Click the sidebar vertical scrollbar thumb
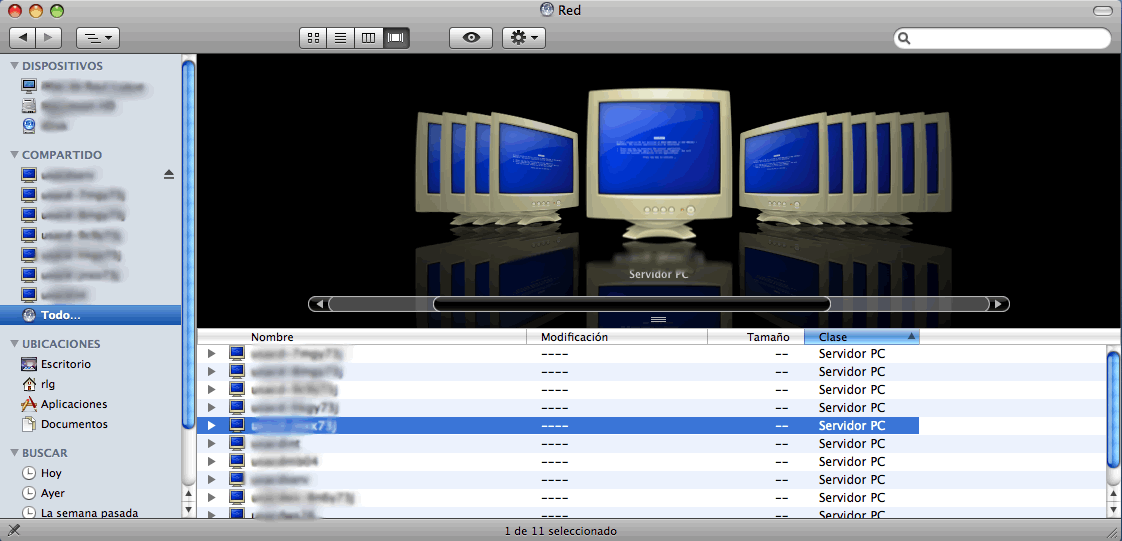The image size is (1122, 541). (188, 244)
